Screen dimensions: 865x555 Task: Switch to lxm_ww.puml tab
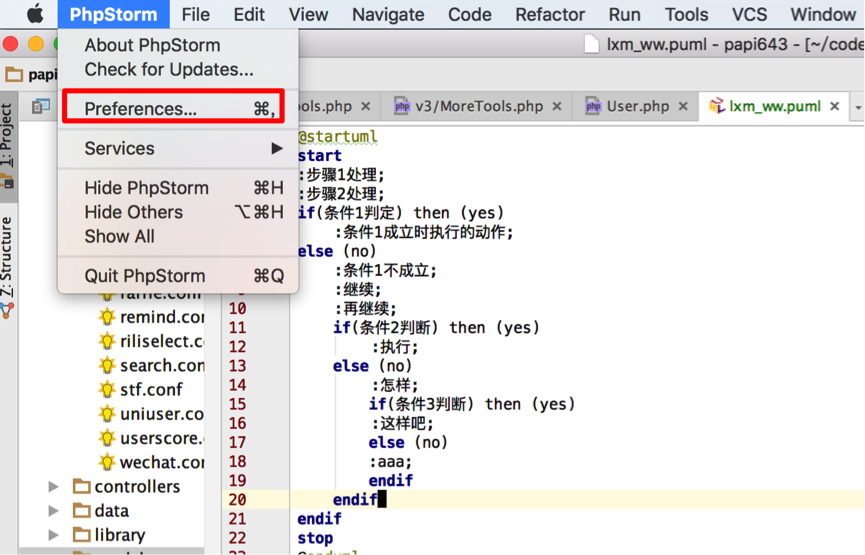point(775,106)
